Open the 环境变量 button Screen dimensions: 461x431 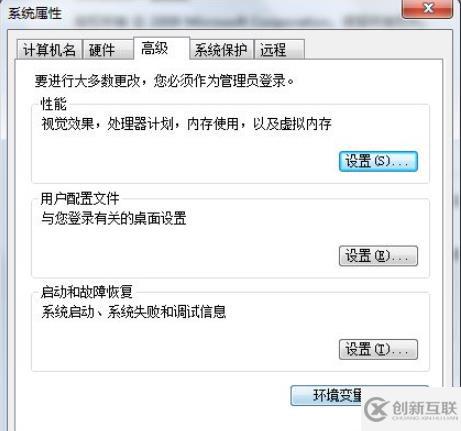(x=337, y=395)
